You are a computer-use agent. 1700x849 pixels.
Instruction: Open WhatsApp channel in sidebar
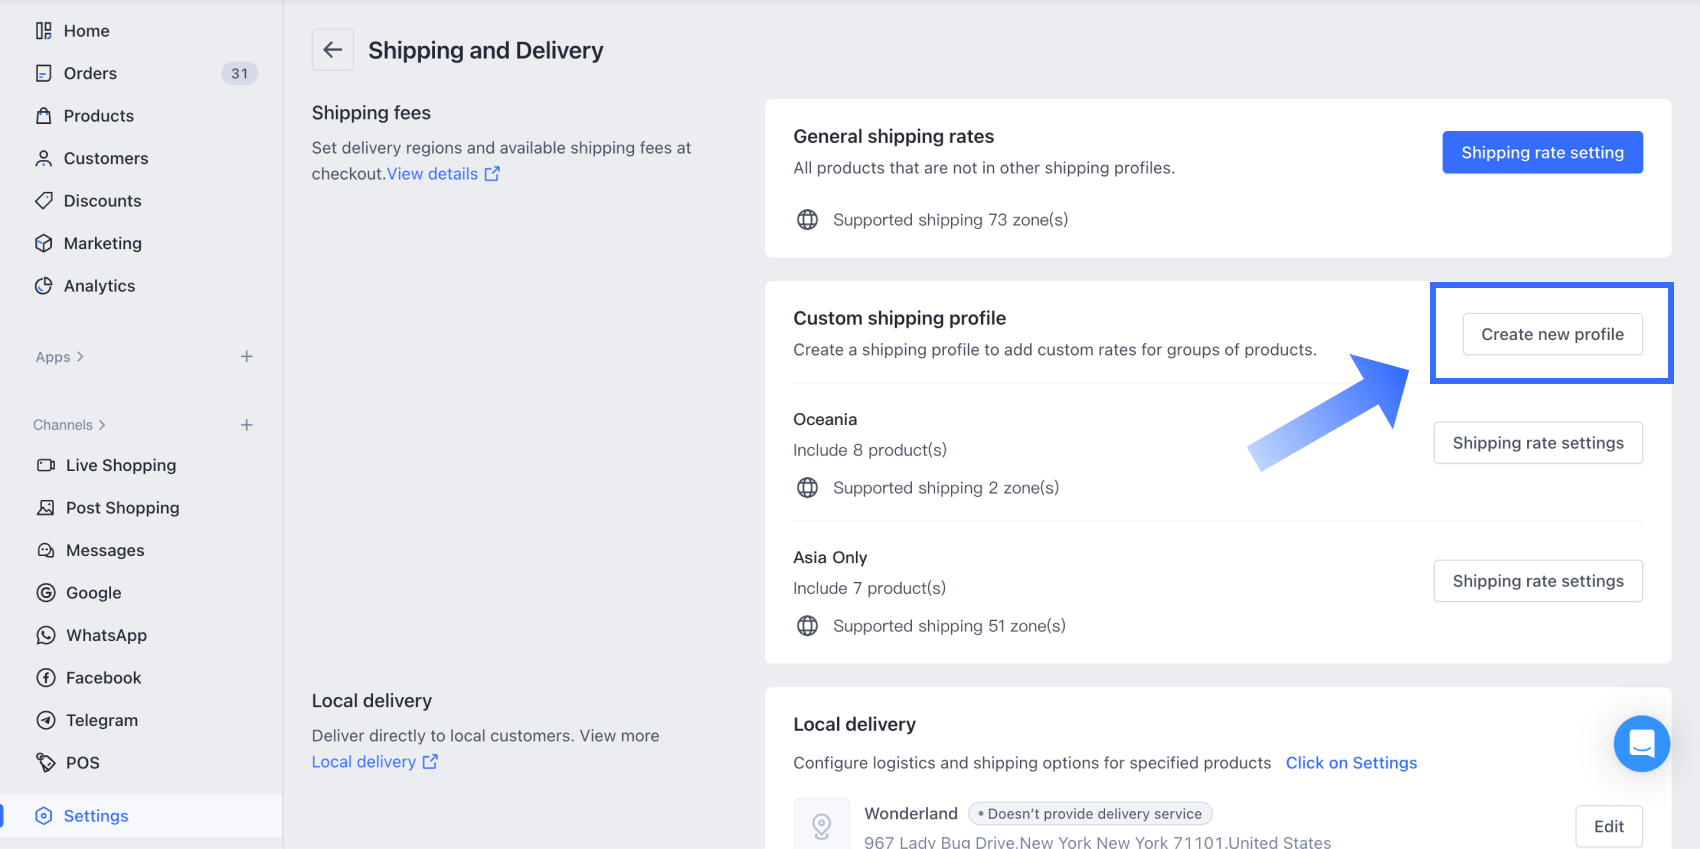click(106, 635)
